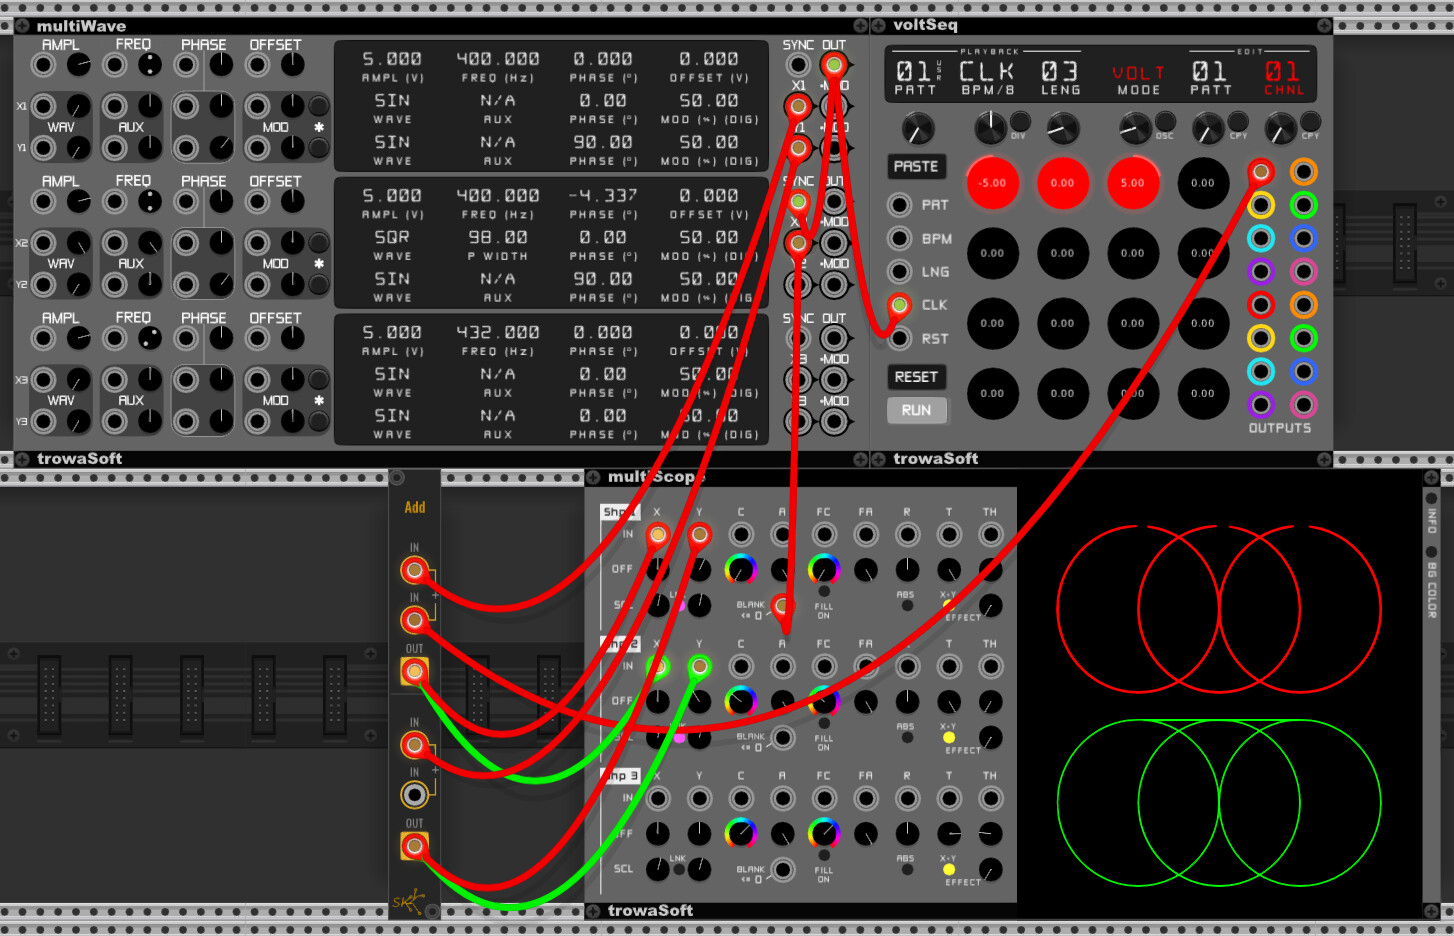
Task: Click the Shp 2 T input jack
Action: 949,666
